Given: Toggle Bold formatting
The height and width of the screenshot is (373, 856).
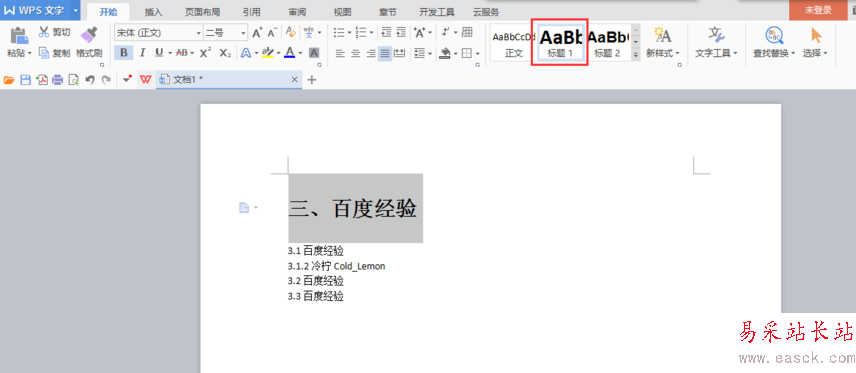Looking at the screenshot, I should click(124, 52).
